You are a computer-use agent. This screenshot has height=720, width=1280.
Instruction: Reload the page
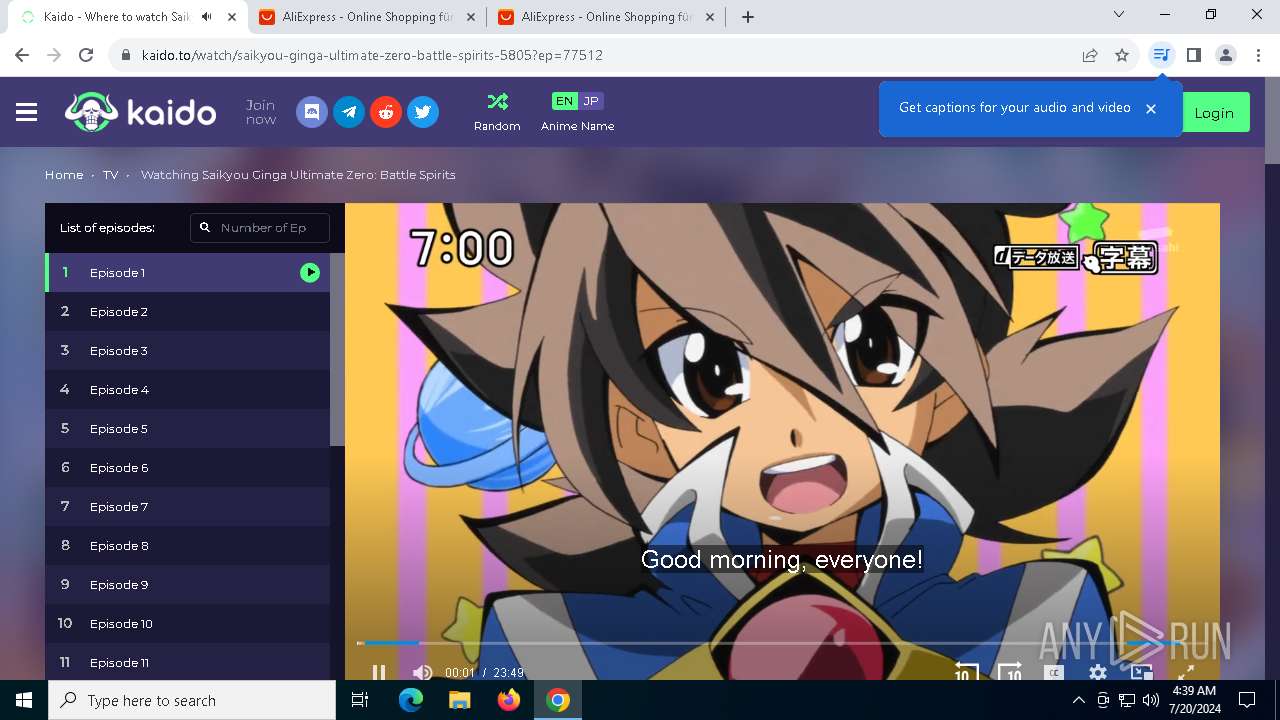86,55
